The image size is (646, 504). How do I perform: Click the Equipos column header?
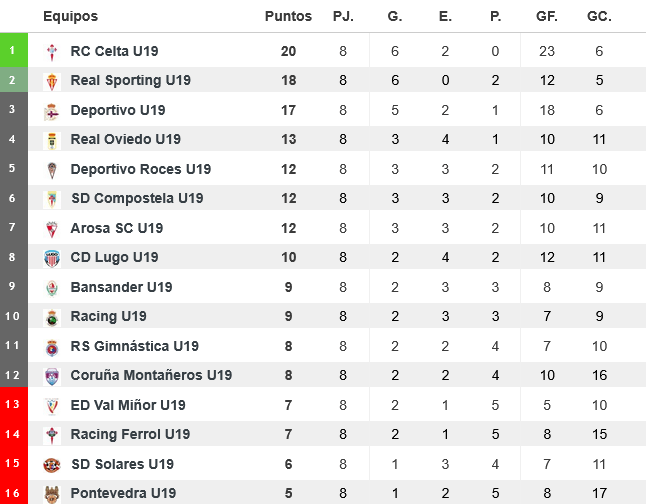(71, 17)
